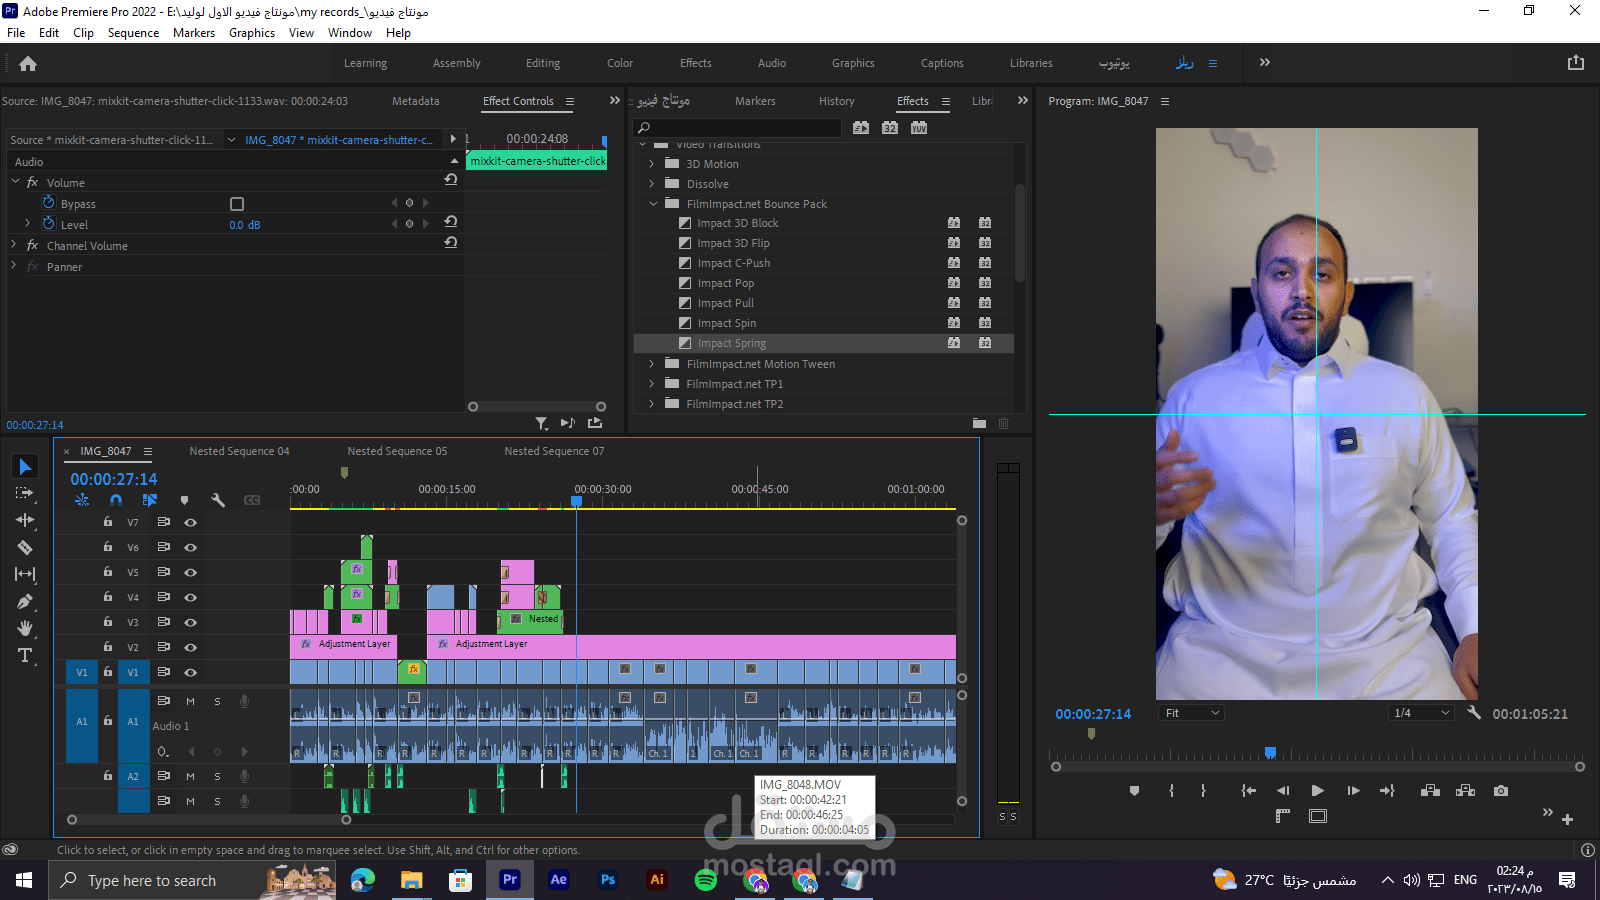Switch to the Color workspace

coord(620,63)
